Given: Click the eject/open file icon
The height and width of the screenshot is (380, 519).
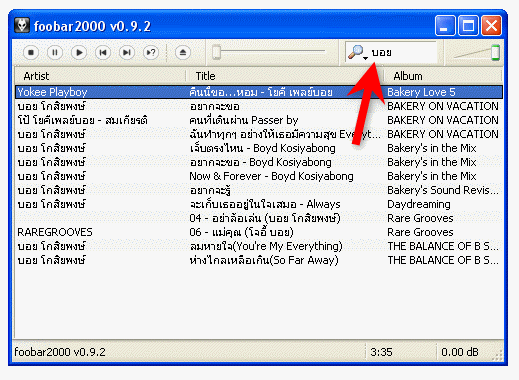Looking at the screenshot, I should [183, 53].
